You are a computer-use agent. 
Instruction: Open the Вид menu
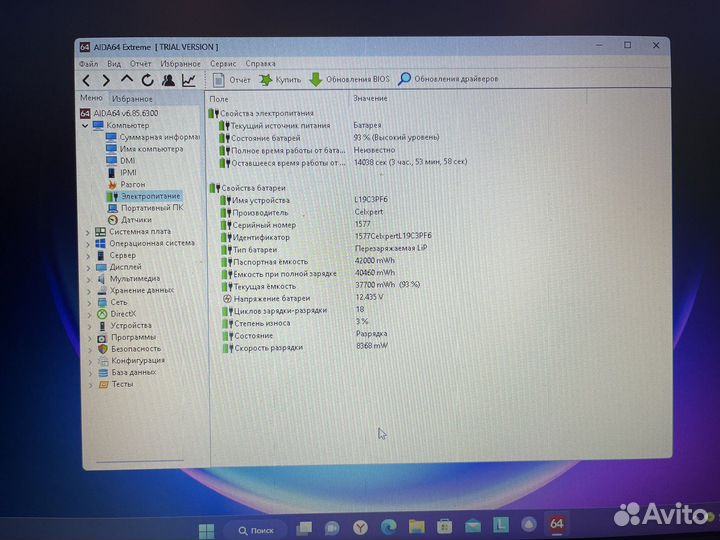click(x=114, y=64)
